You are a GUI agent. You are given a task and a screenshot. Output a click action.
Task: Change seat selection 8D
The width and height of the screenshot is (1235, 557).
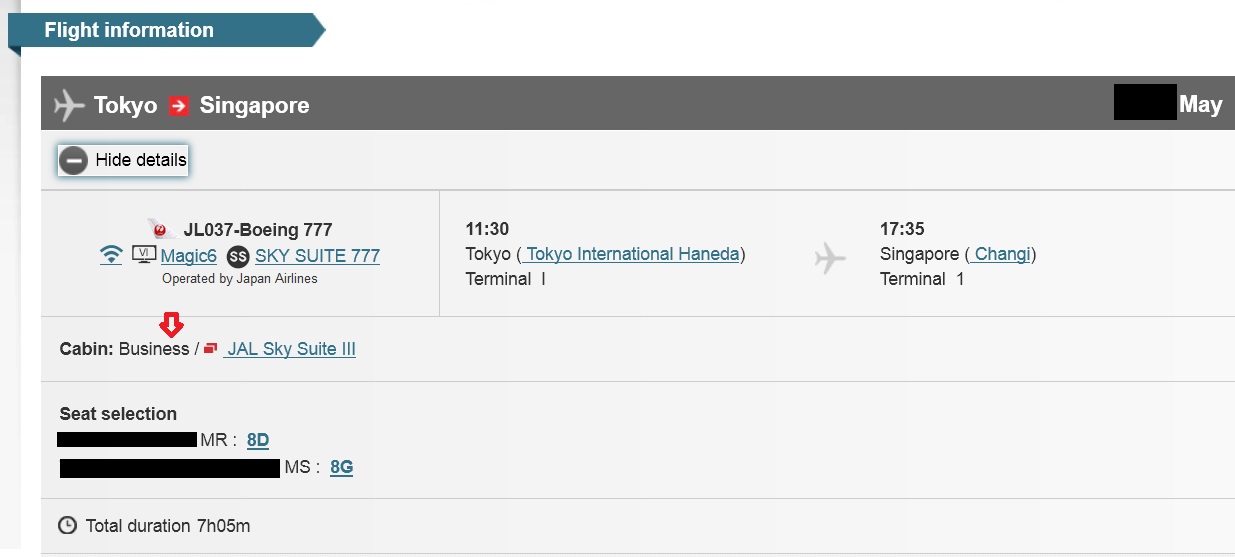[258, 439]
